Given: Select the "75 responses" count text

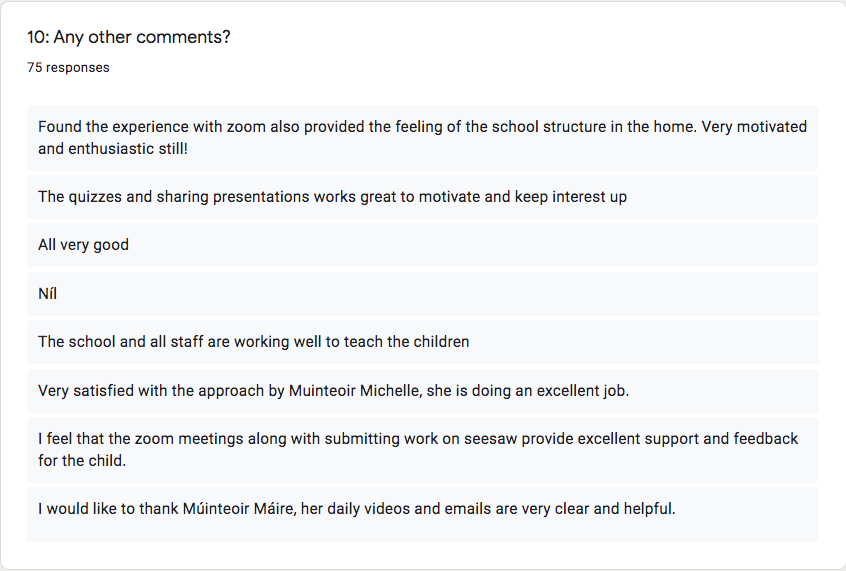Looking at the screenshot, I should tap(69, 67).
